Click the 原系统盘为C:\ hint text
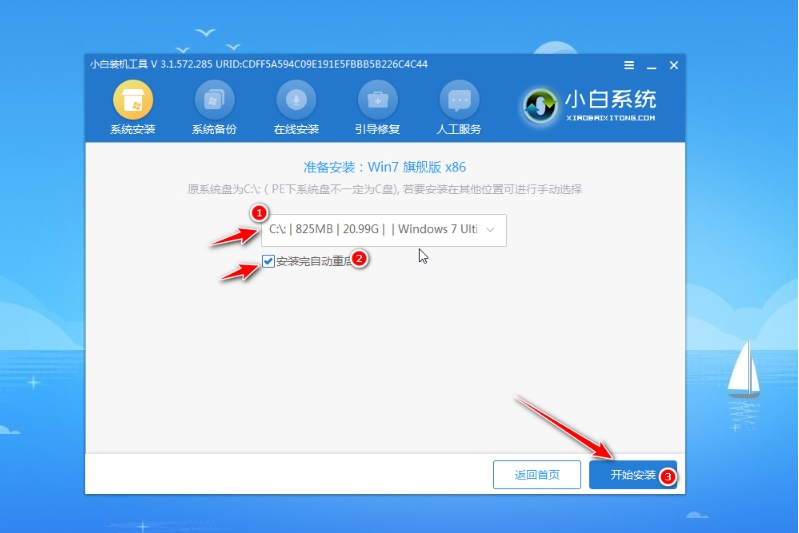 pyautogui.click(x=385, y=189)
